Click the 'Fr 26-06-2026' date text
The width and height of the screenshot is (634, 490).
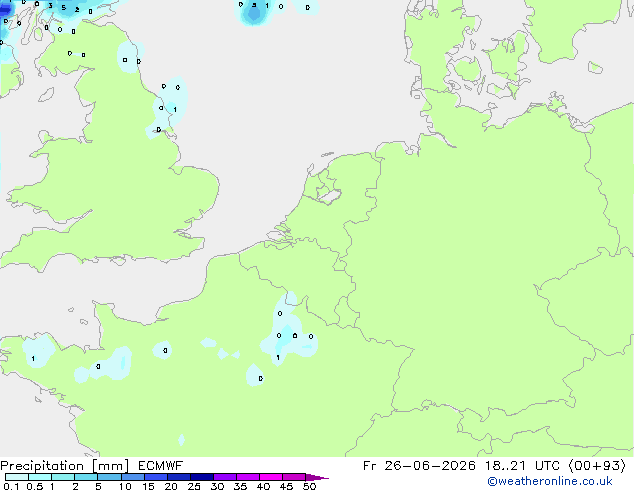click(419, 466)
